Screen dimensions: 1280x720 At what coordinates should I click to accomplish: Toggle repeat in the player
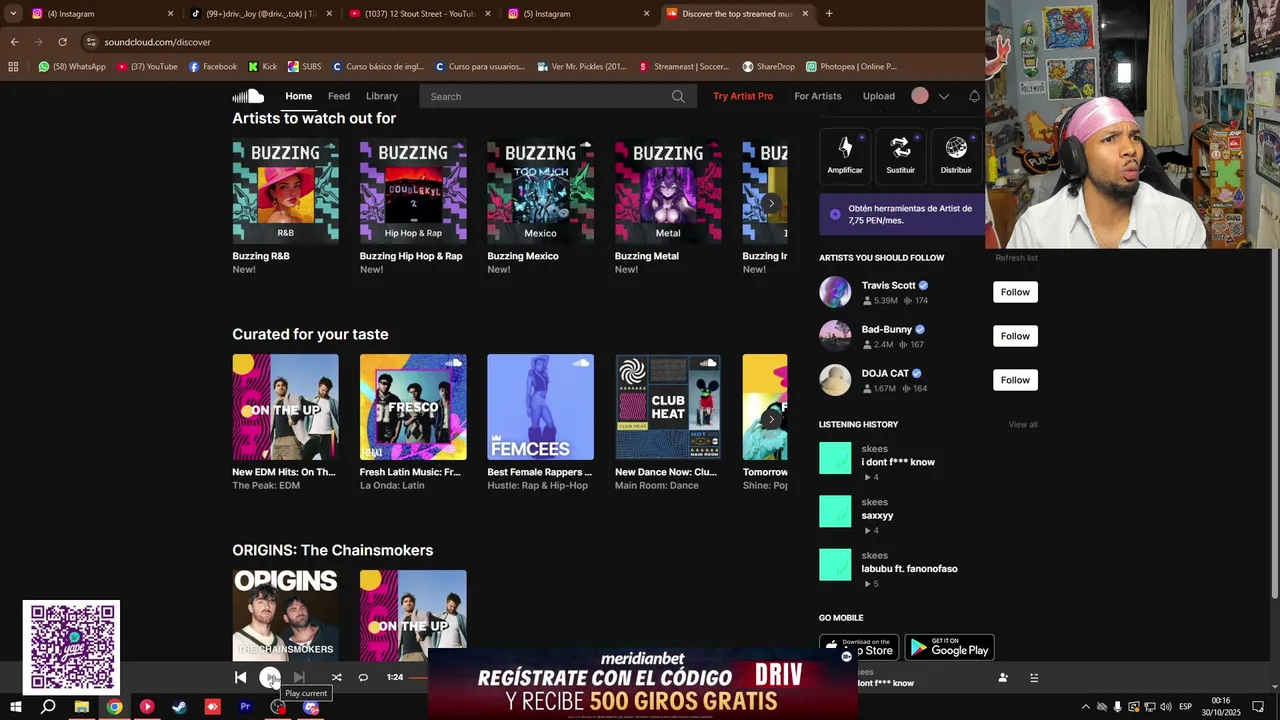coord(363,677)
